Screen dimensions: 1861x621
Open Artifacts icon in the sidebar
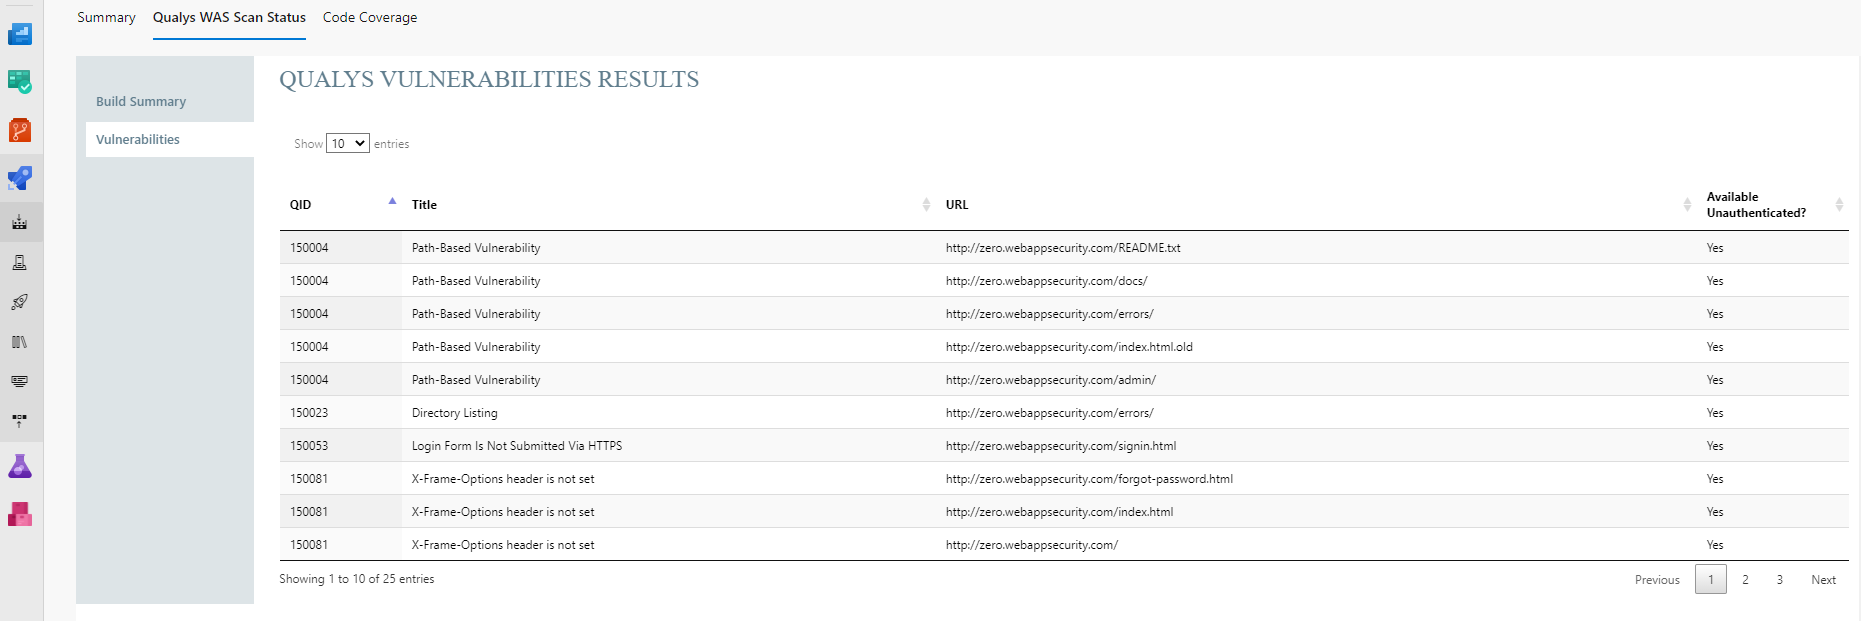[20, 514]
